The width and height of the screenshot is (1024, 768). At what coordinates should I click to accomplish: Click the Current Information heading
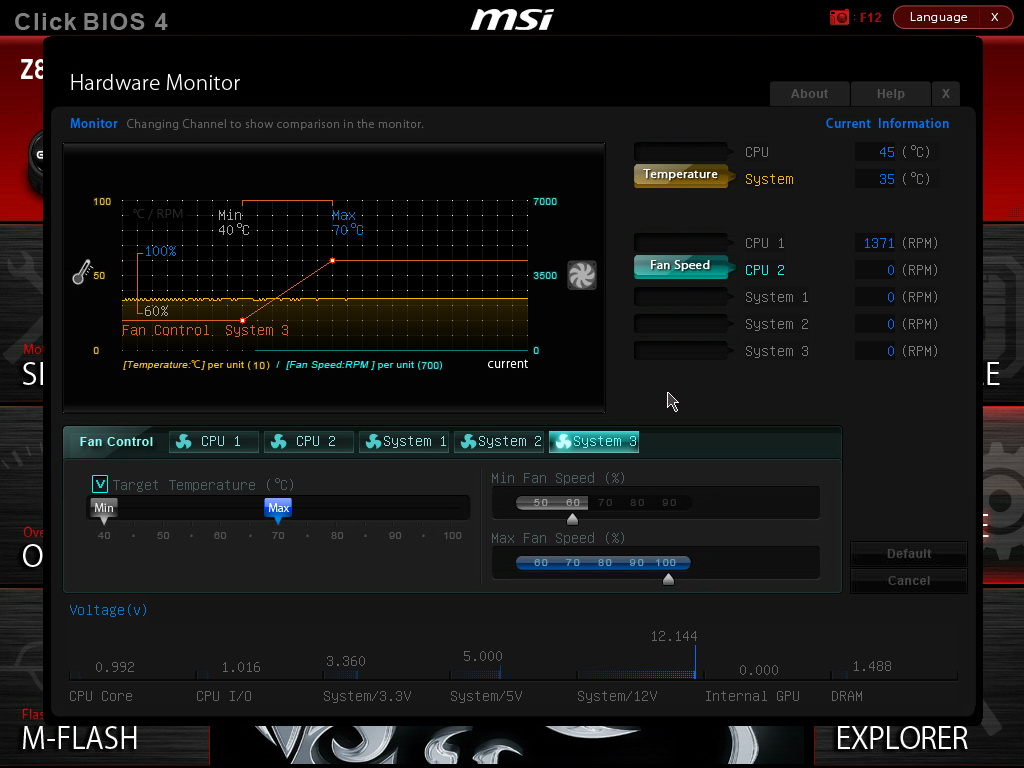point(887,123)
